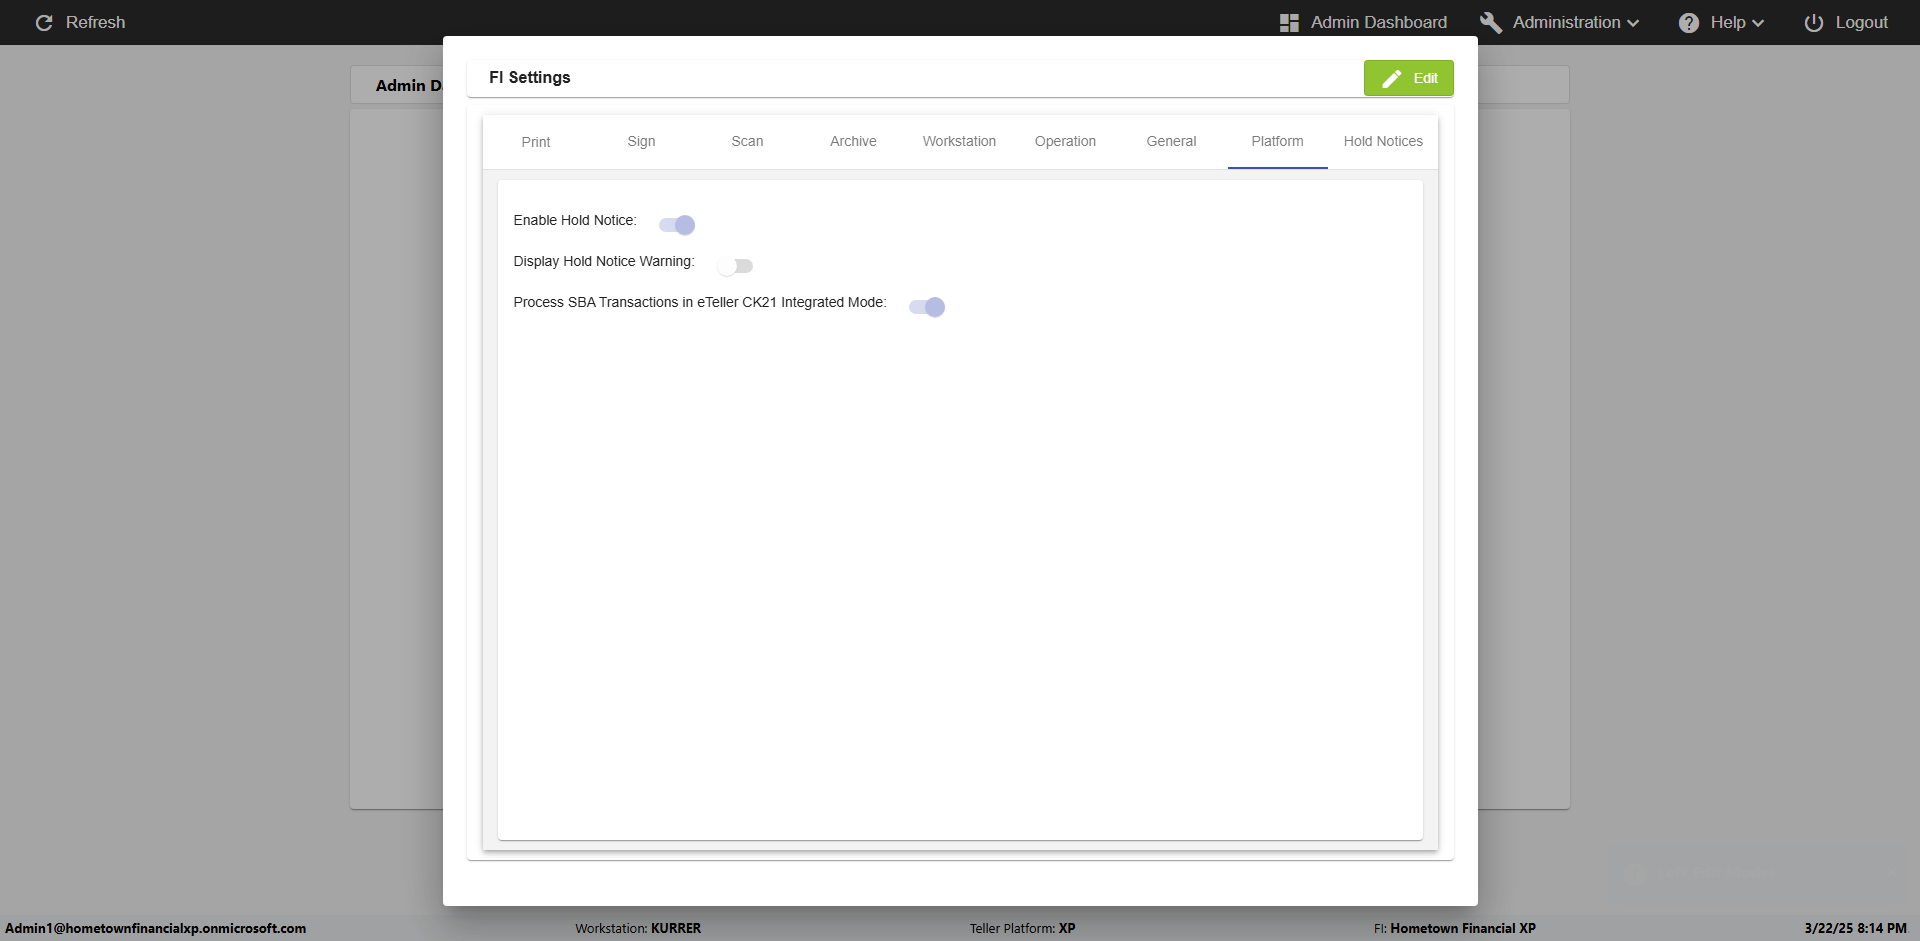
Task: Click the Enable Hold Notice label
Action: pos(575,220)
